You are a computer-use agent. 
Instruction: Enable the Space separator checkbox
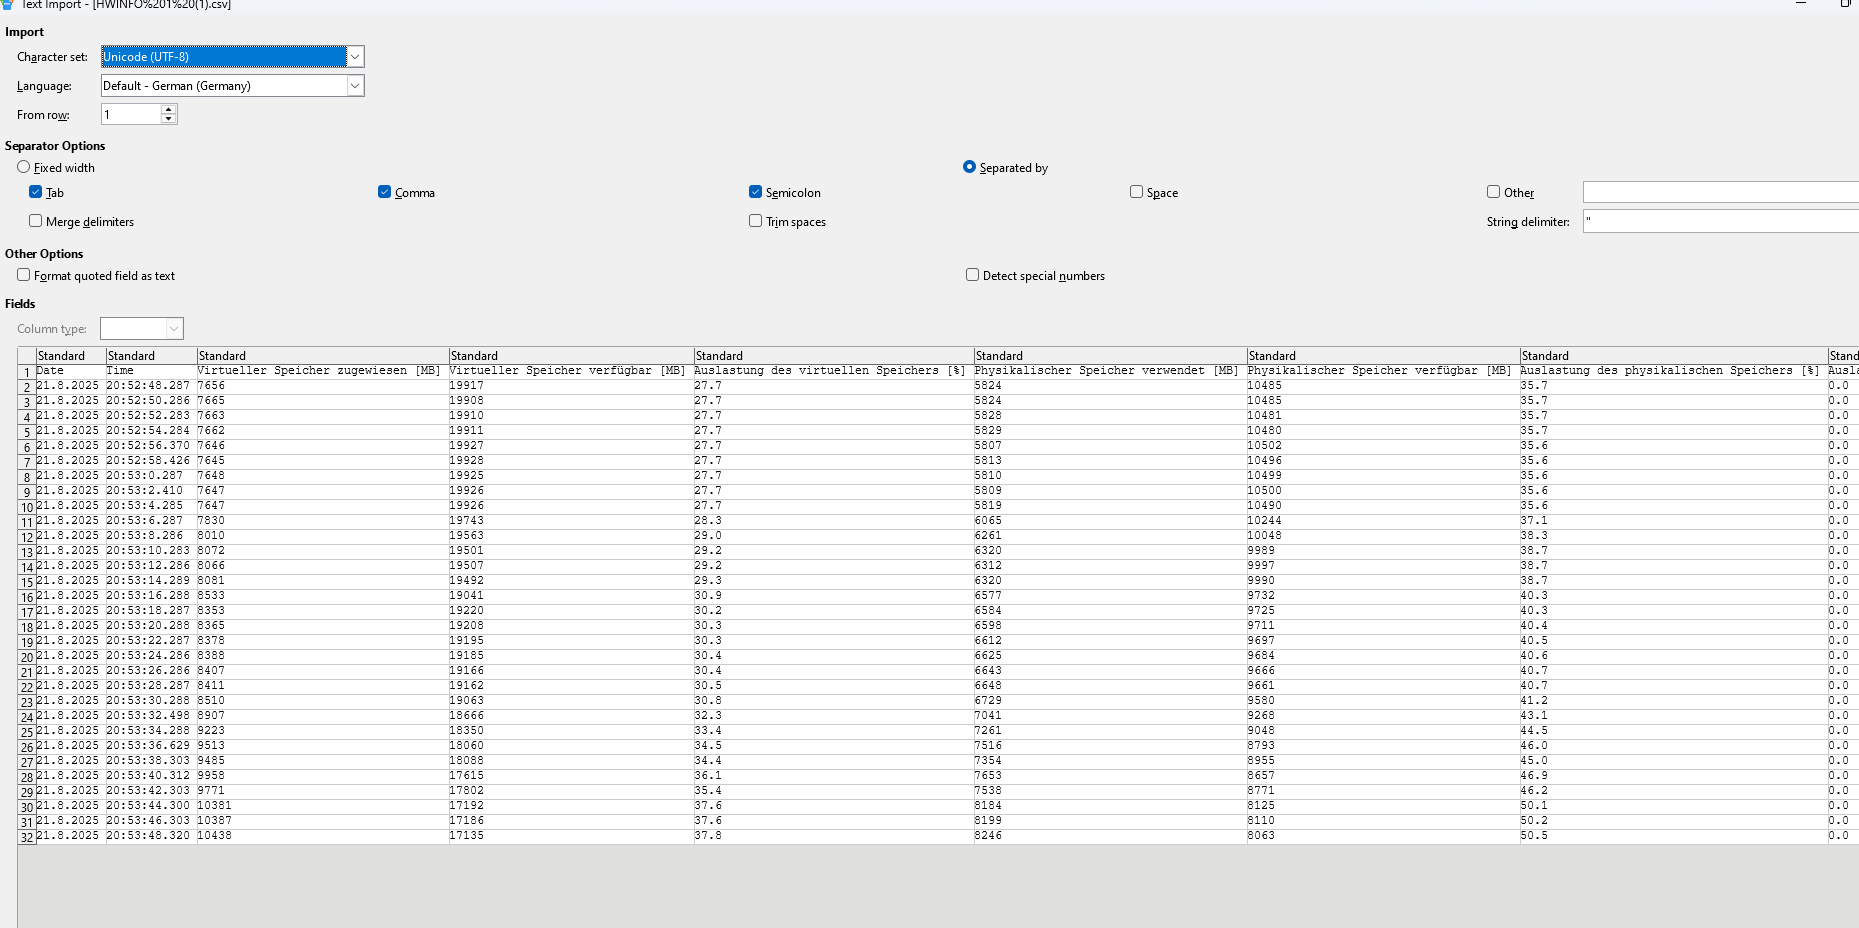point(1136,192)
